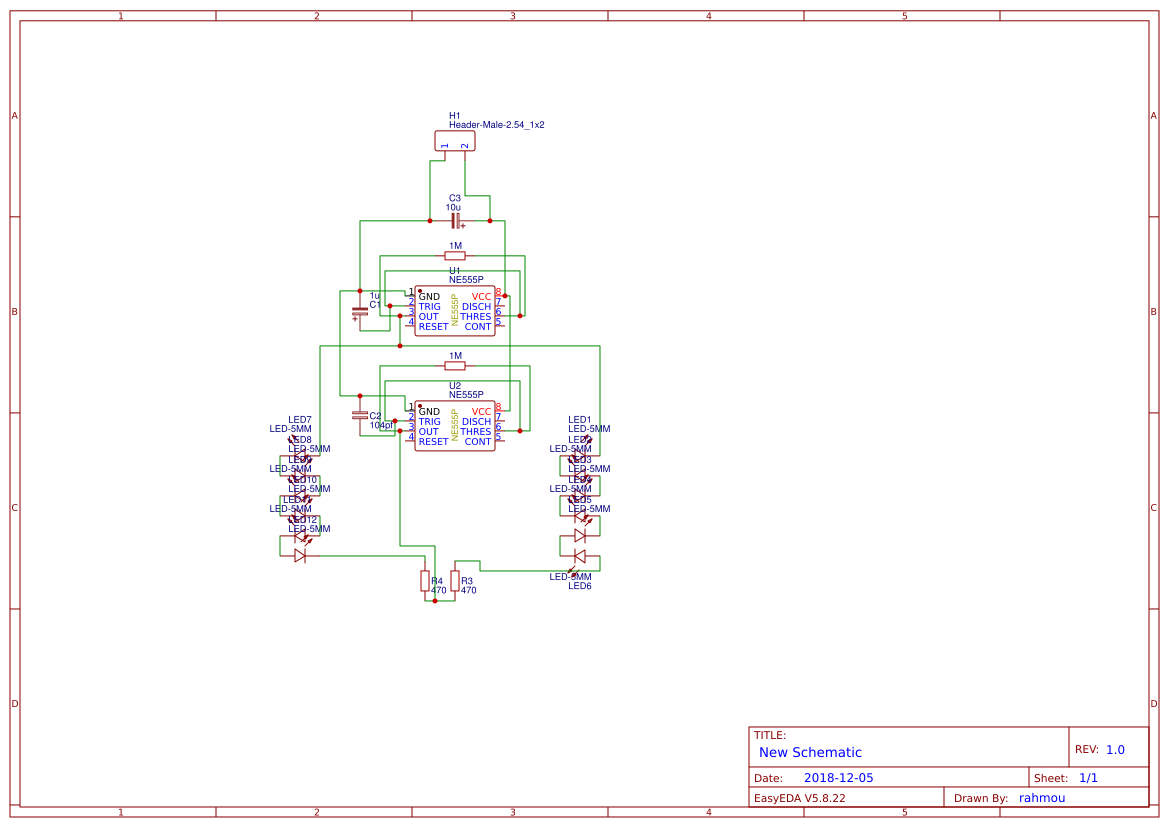The width and height of the screenshot is (1169, 827).
Task: Click the date field 2018-12-05
Action: click(838, 778)
